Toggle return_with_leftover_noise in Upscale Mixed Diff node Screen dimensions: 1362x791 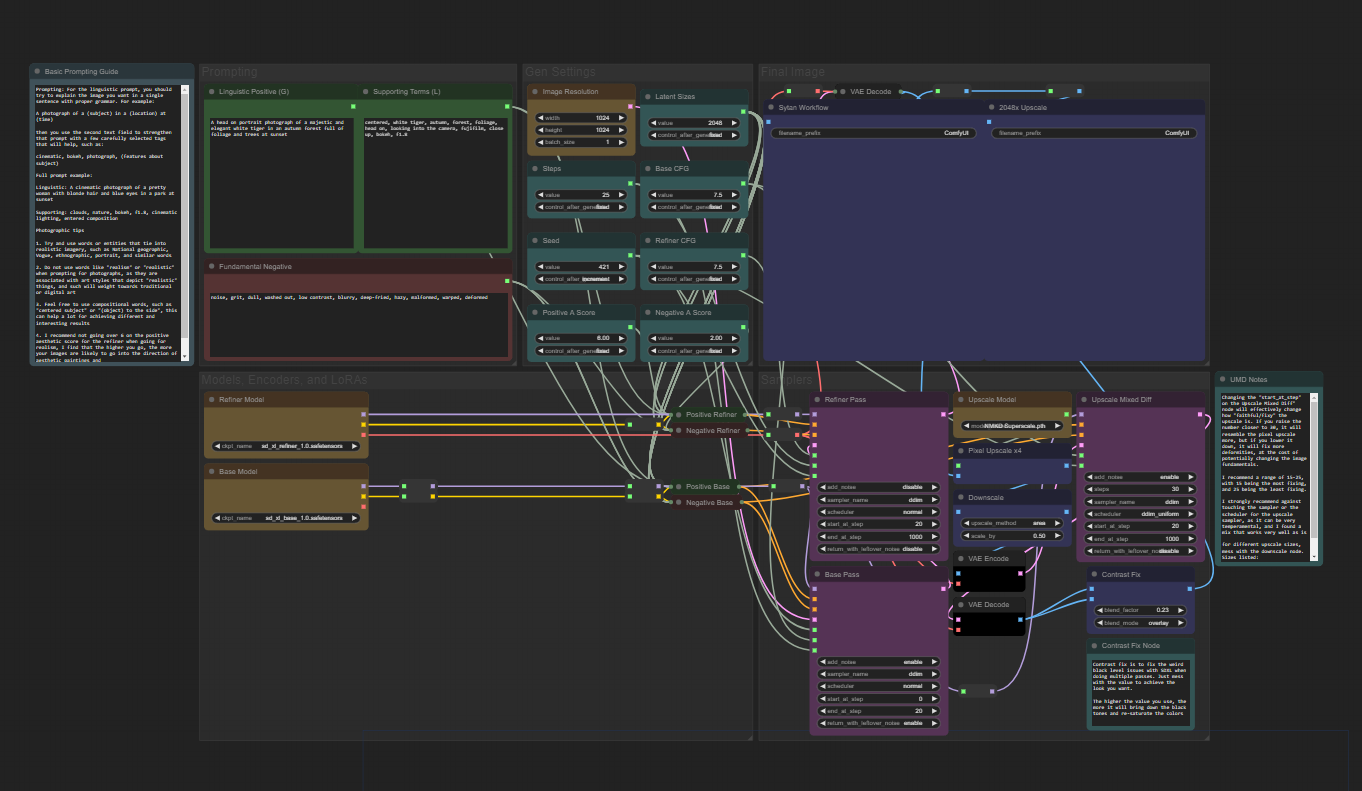(1141, 551)
